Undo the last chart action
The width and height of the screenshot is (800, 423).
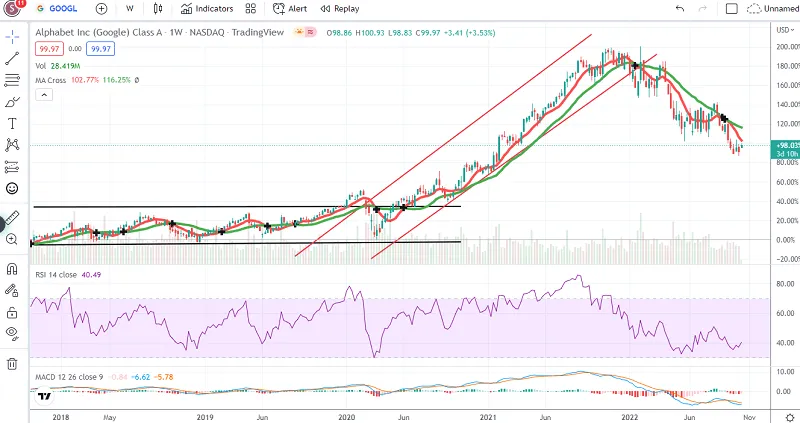[680, 9]
